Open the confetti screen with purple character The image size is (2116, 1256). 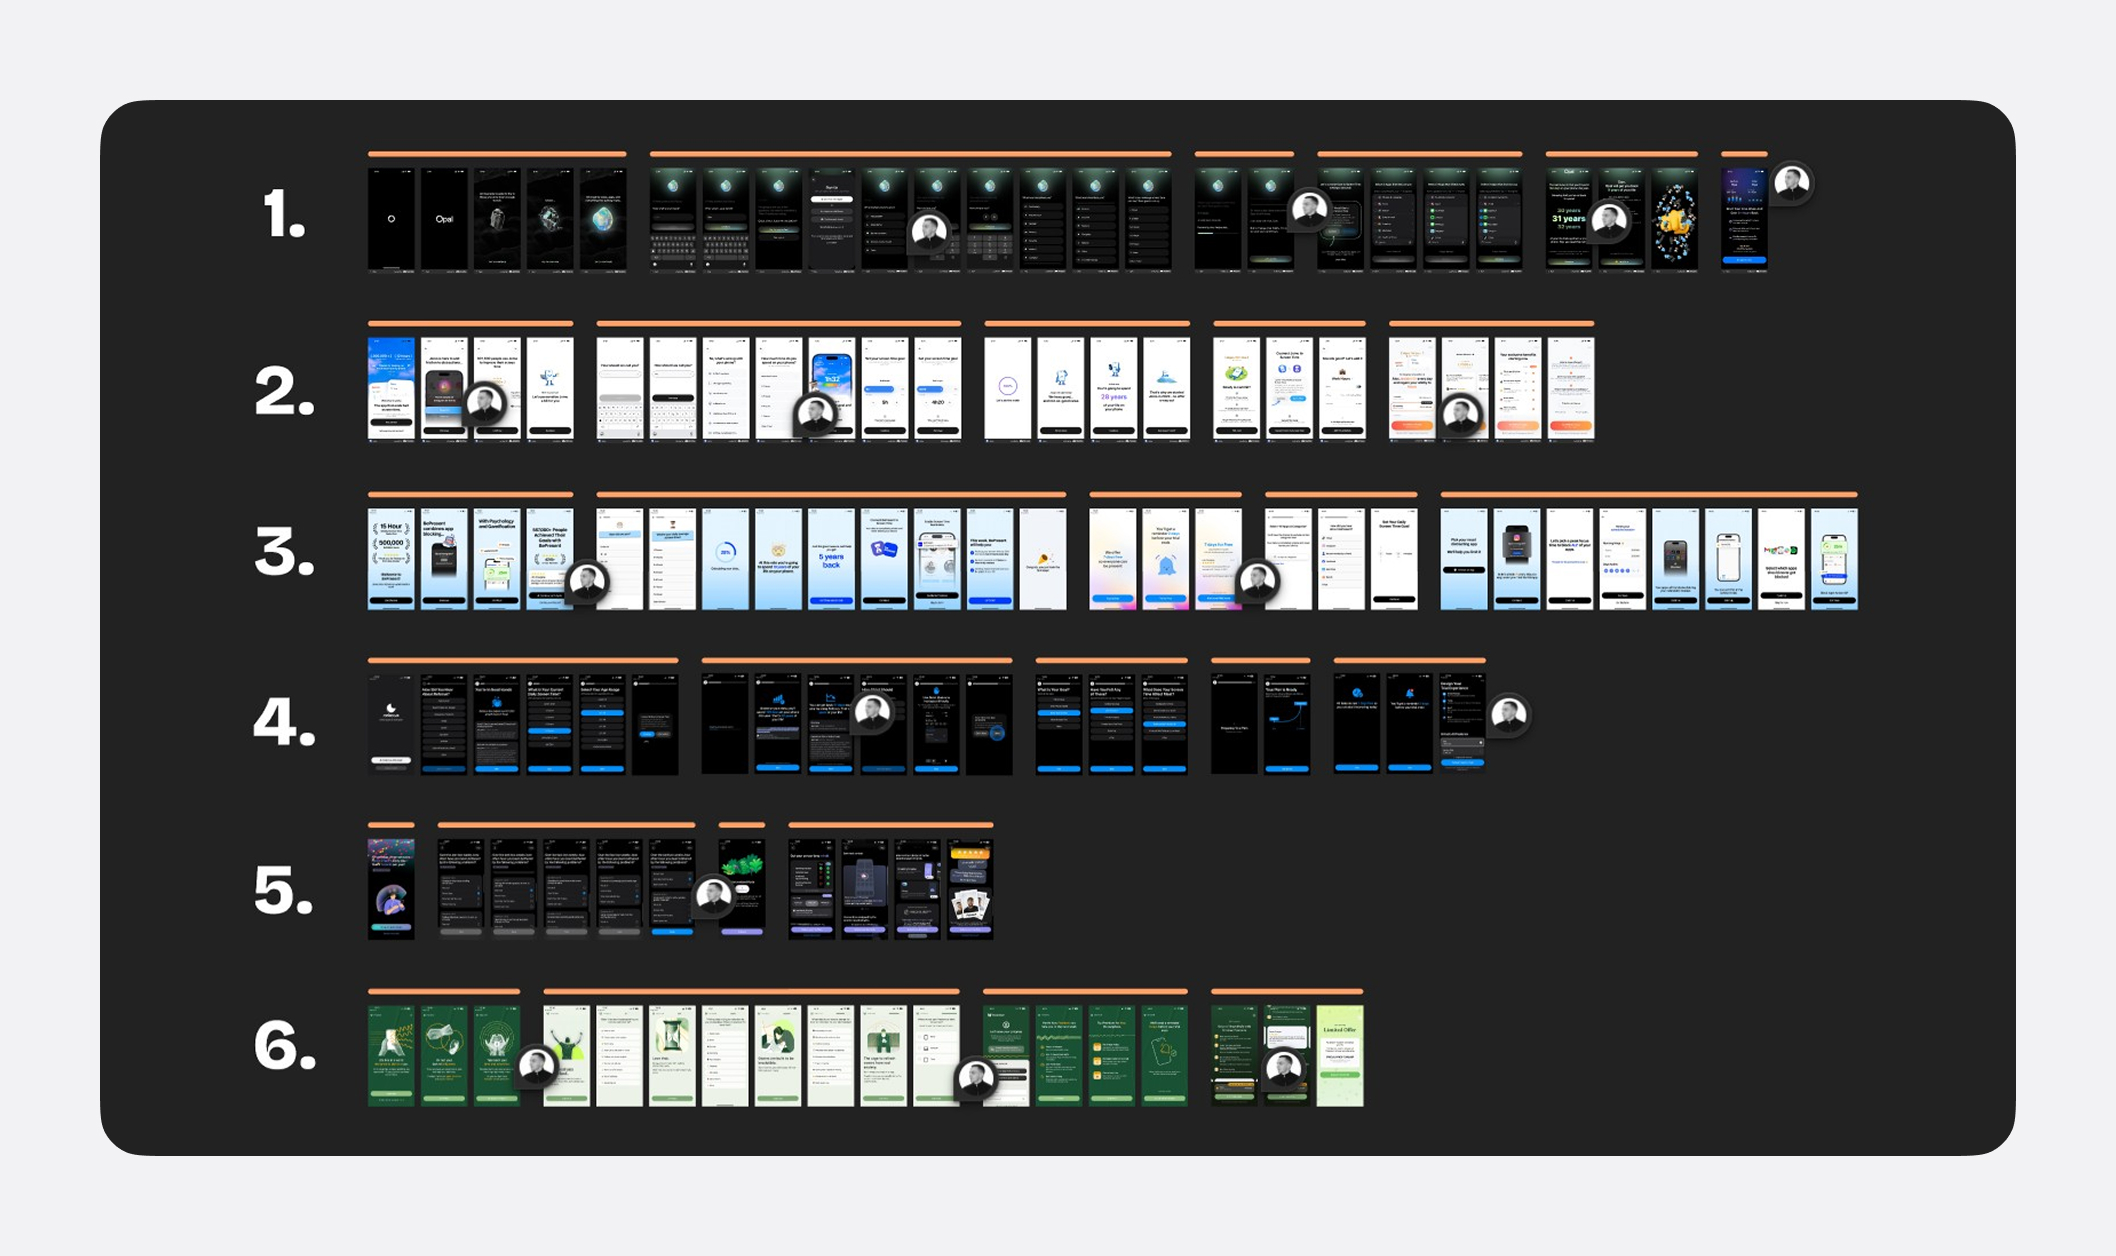click(x=391, y=889)
